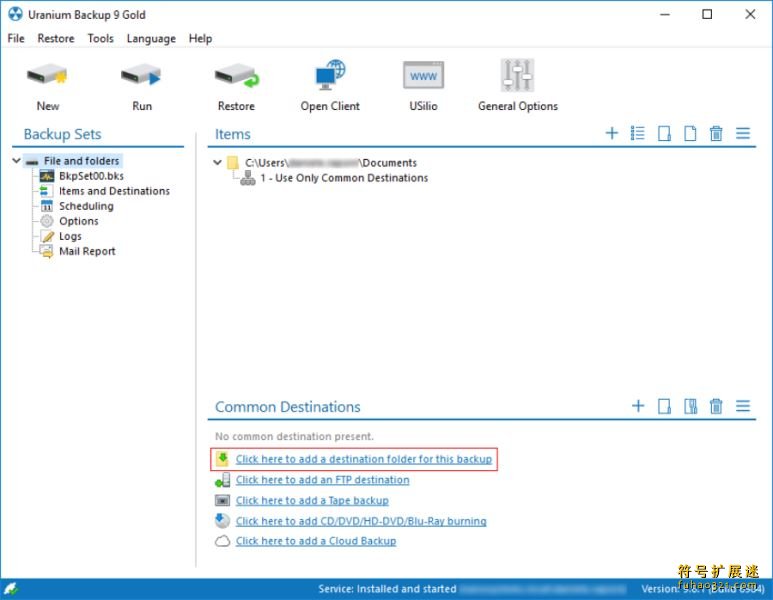Screen dimensions: 773x600
Task: Click the Cloud Backup cloud icon
Action: (x=222, y=541)
